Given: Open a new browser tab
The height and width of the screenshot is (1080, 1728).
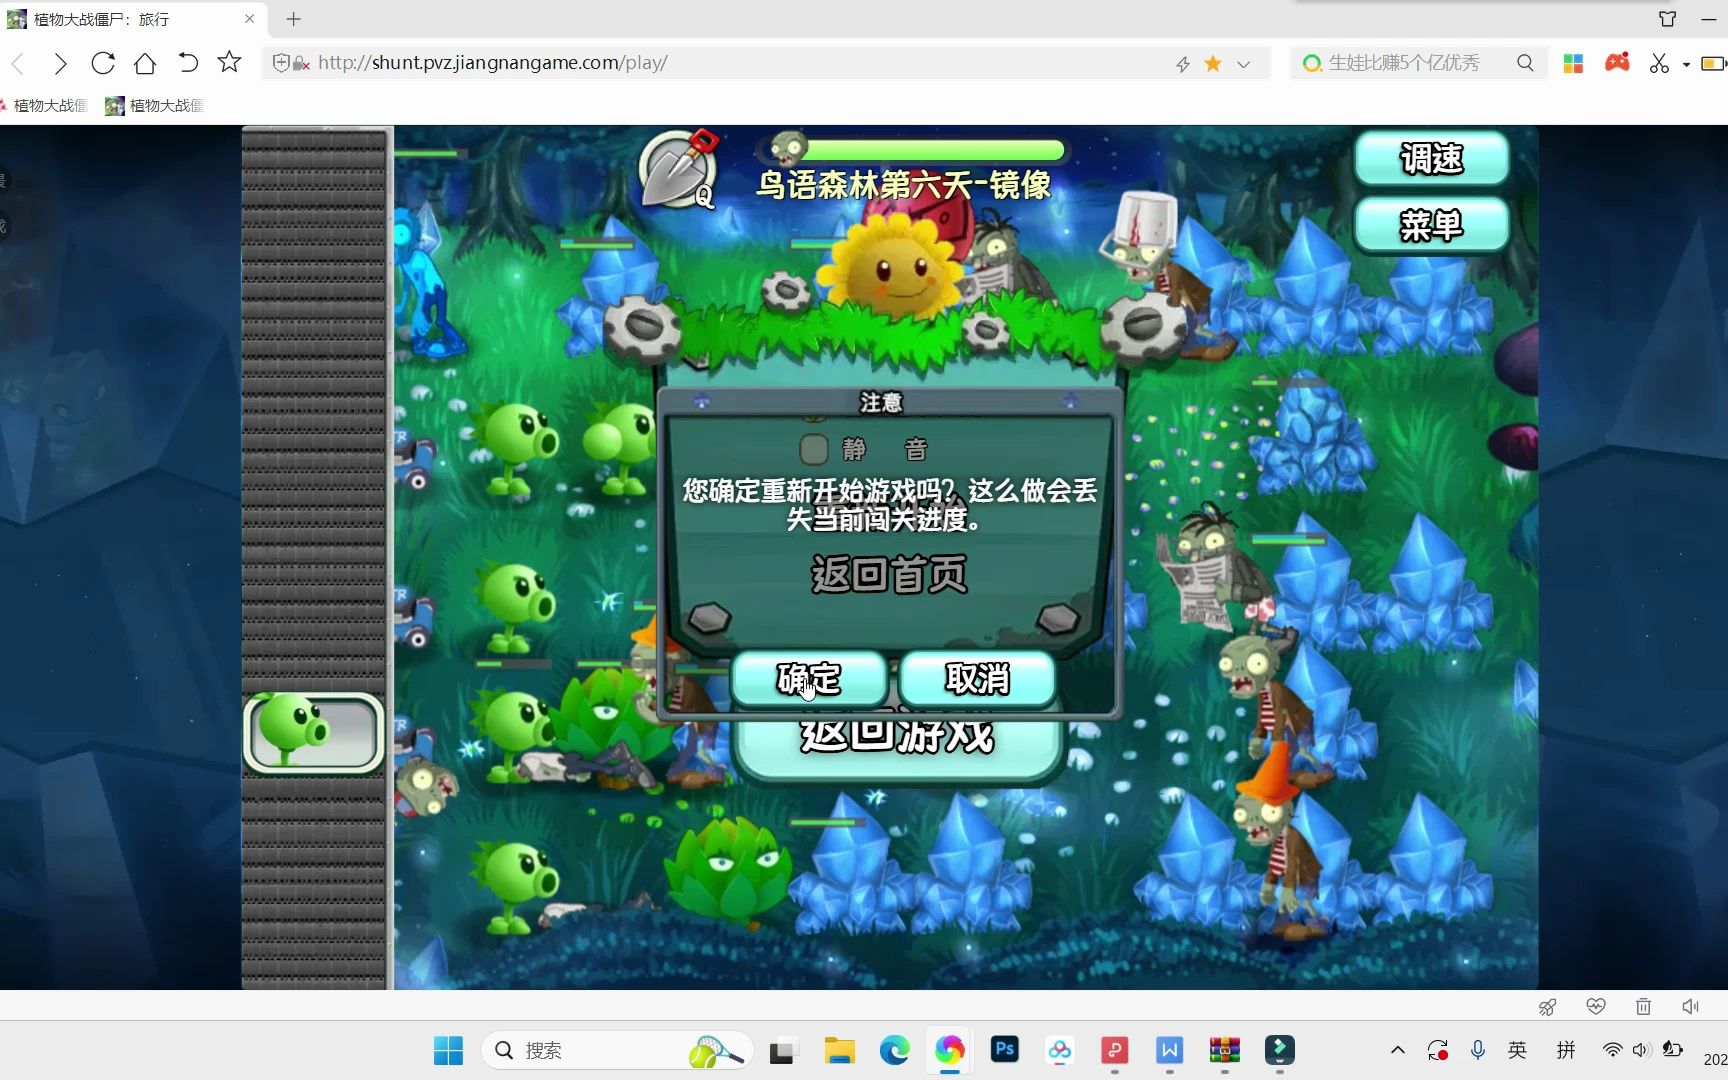Looking at the screenshot, I should click(293, 19).
